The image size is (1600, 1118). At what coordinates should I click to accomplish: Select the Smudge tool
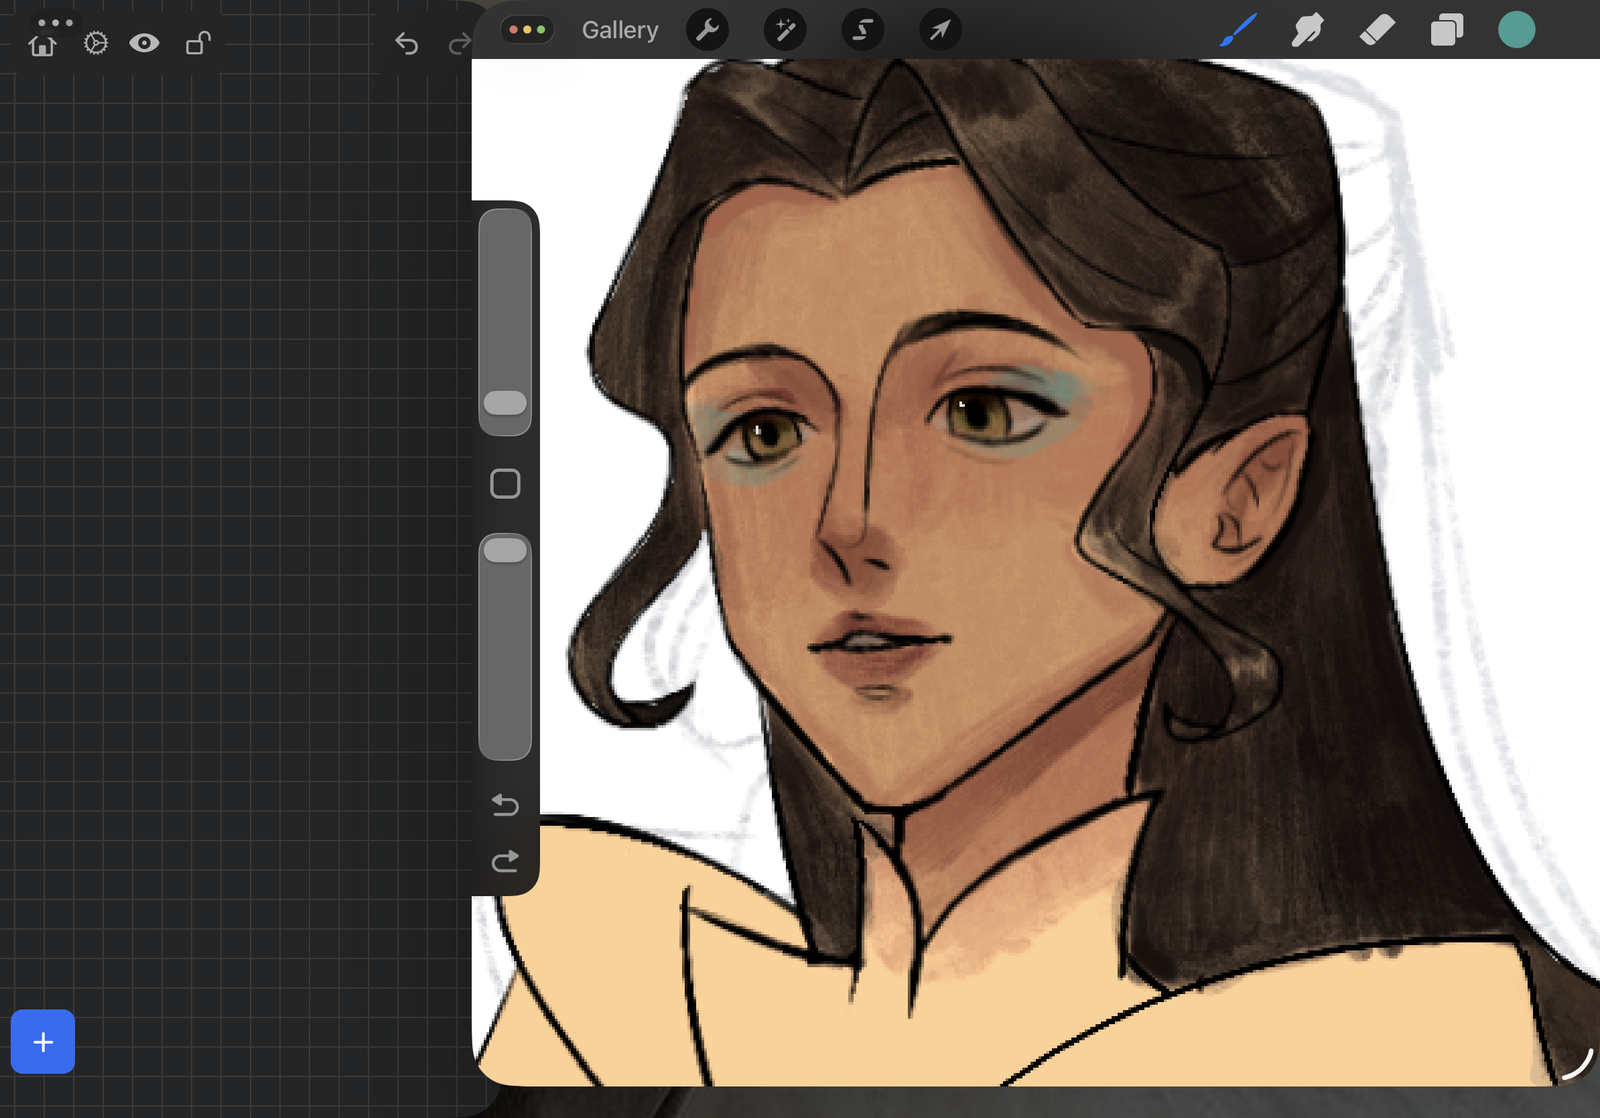pos(1307,30)
